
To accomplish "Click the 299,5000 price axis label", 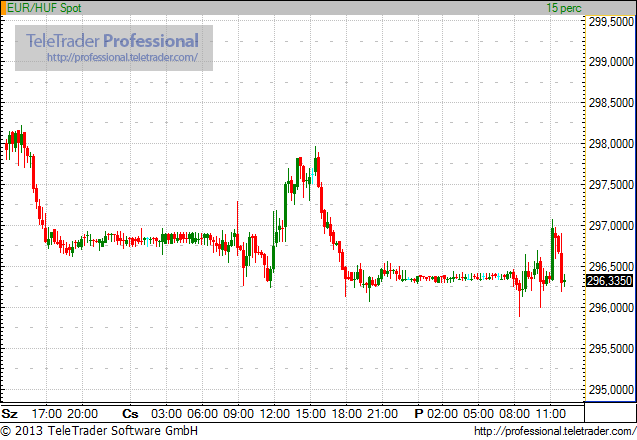I will click(611, 22).
